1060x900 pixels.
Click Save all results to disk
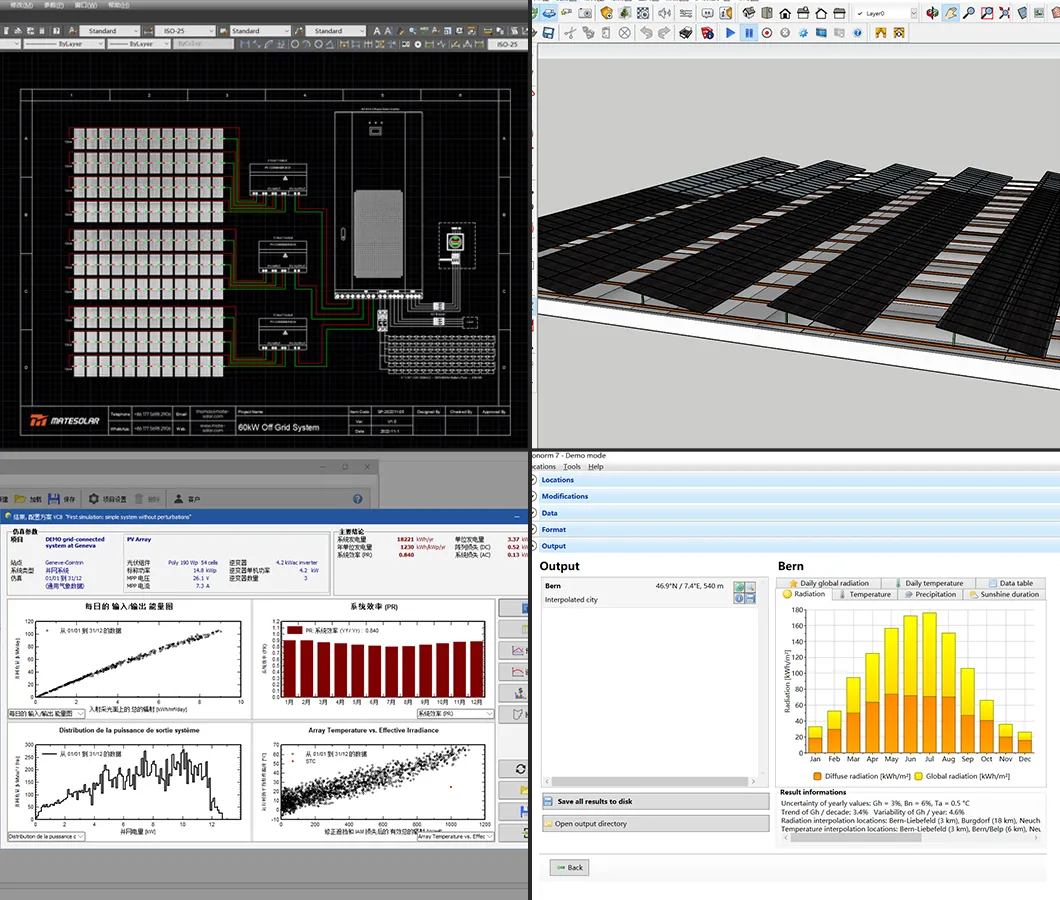coord(595,802)
